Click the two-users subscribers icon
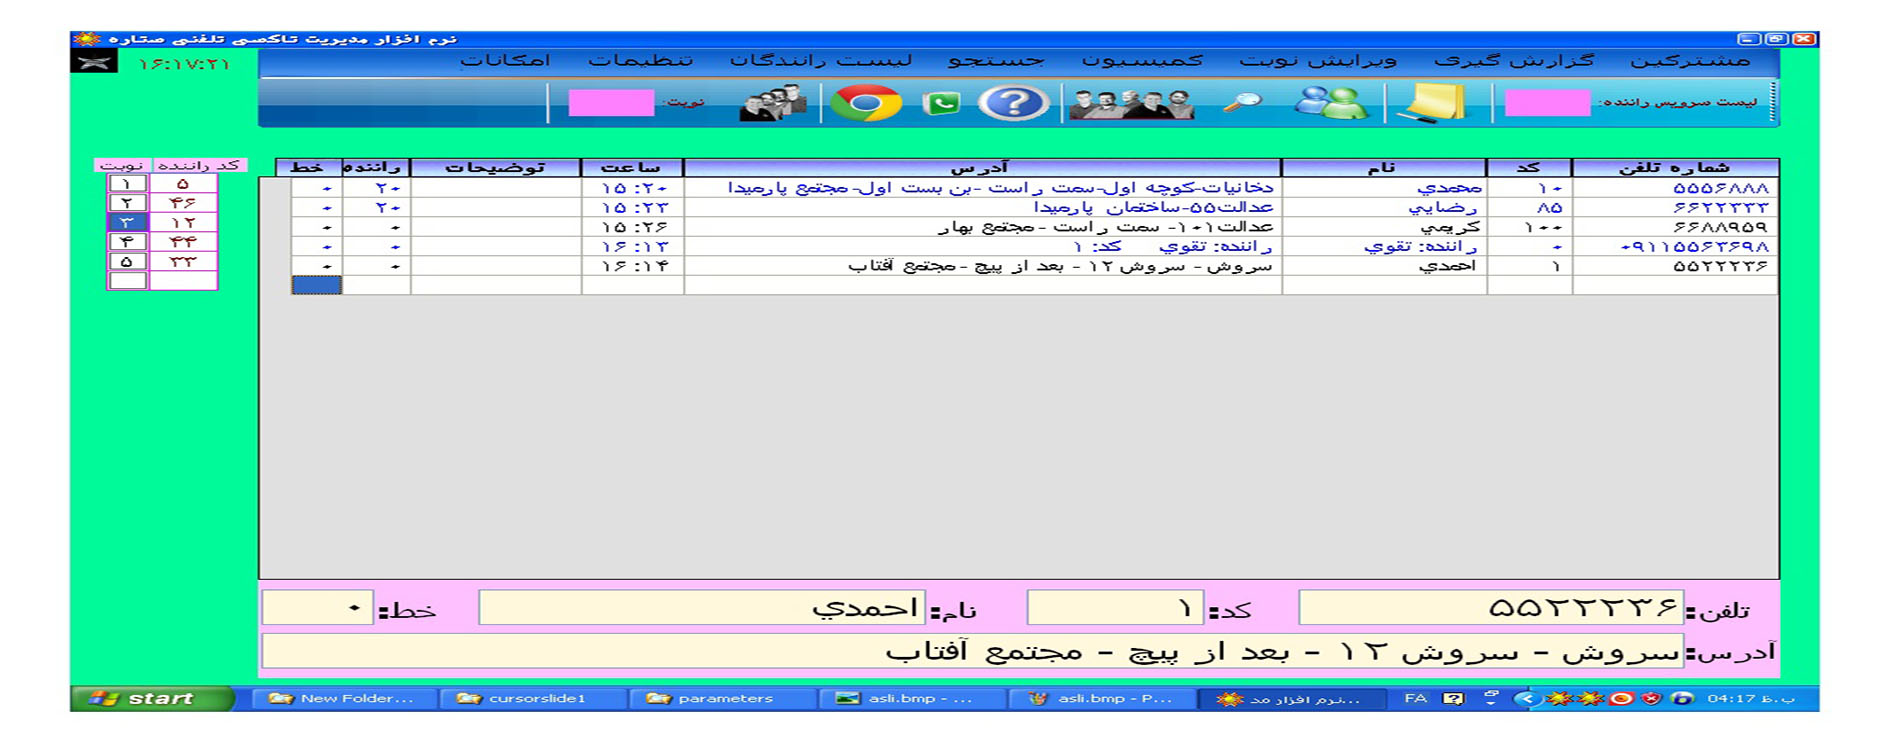Screen dimensions: 1900x750 (1330, 103)
